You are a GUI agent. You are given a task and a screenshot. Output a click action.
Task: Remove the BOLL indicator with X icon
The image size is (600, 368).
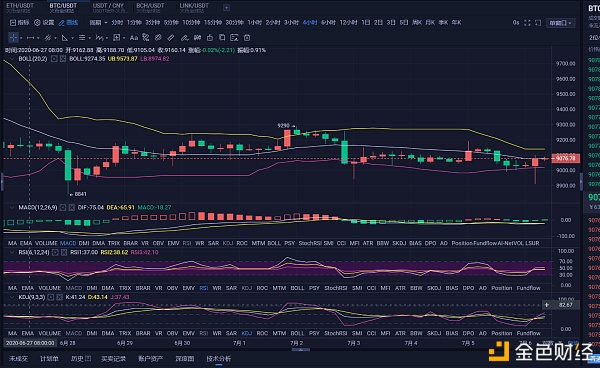[x=63, y=59]
